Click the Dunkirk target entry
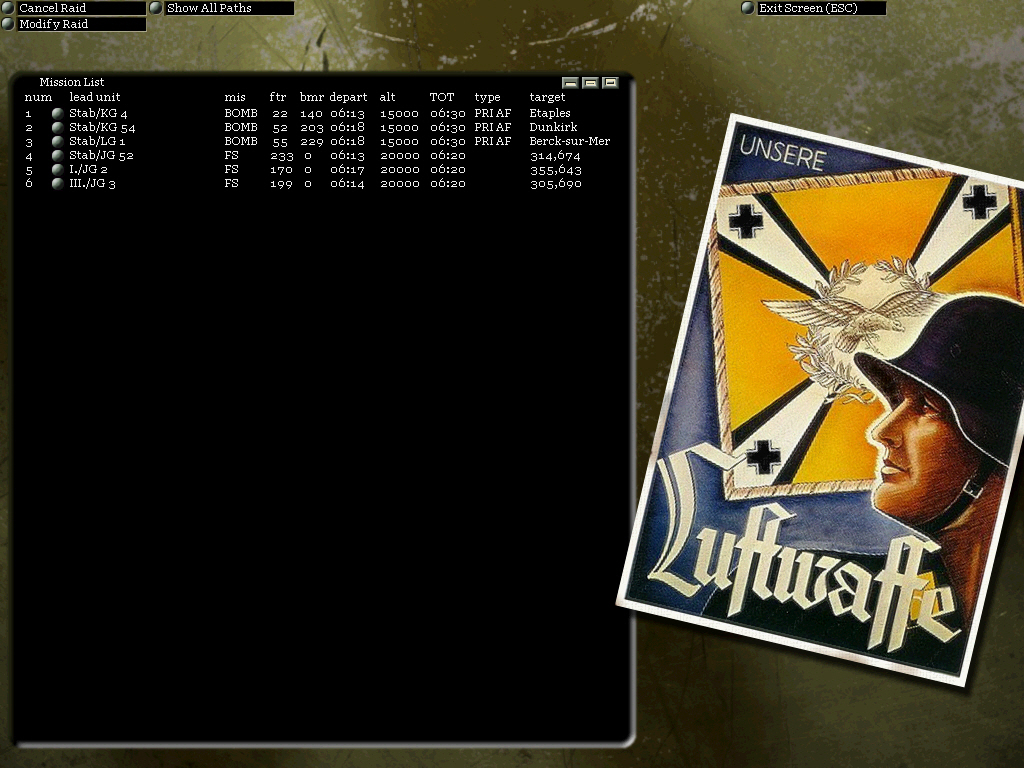Image resolution: width=1024 pixels, height=768 pixels. (553, 127)
